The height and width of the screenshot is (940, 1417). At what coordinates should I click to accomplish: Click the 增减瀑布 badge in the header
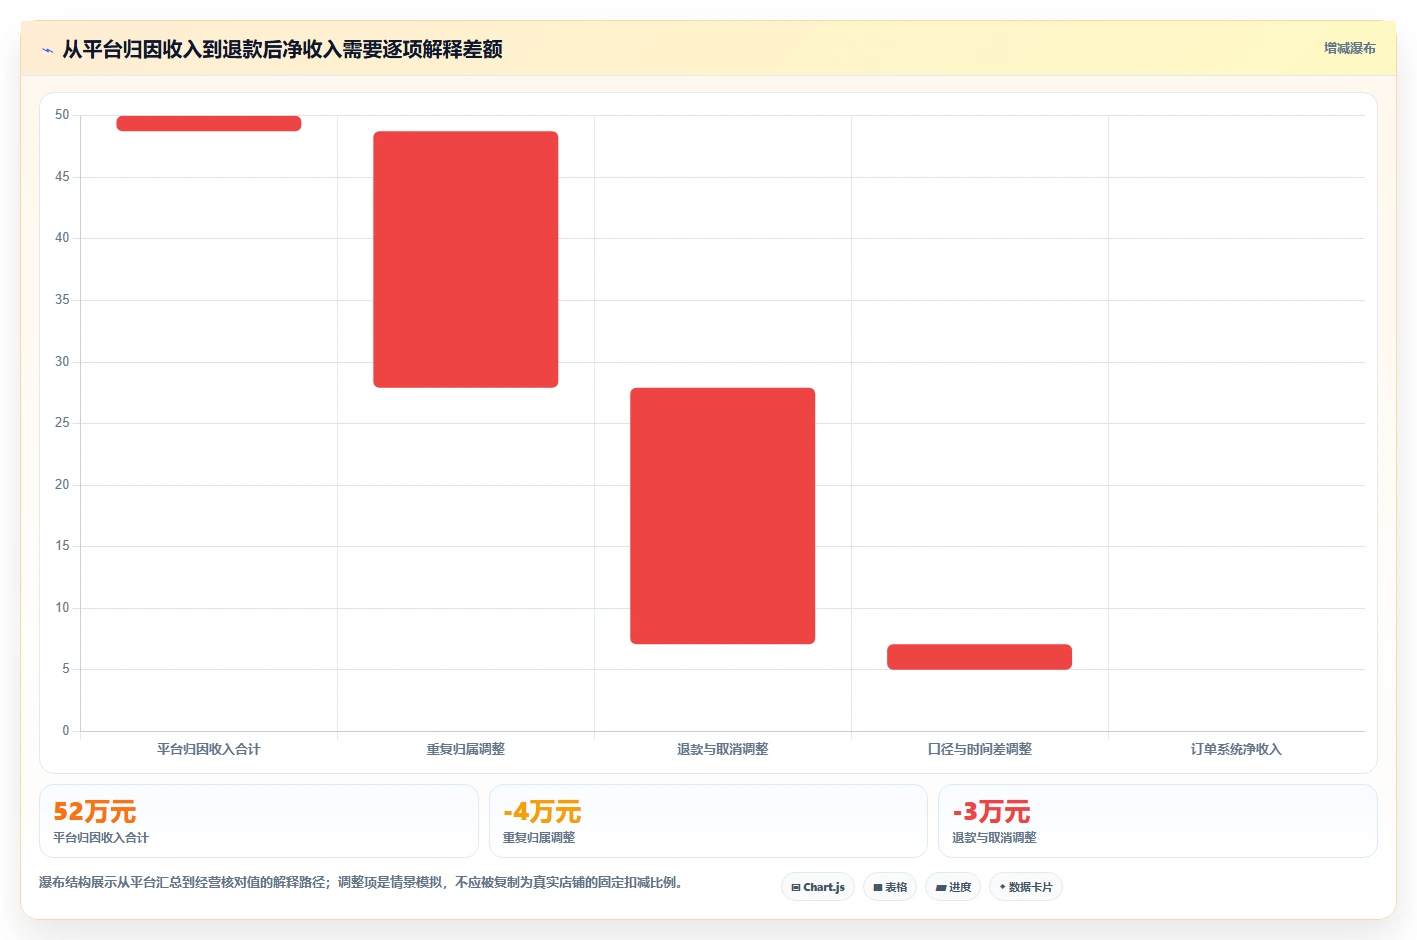(1349, 48)
